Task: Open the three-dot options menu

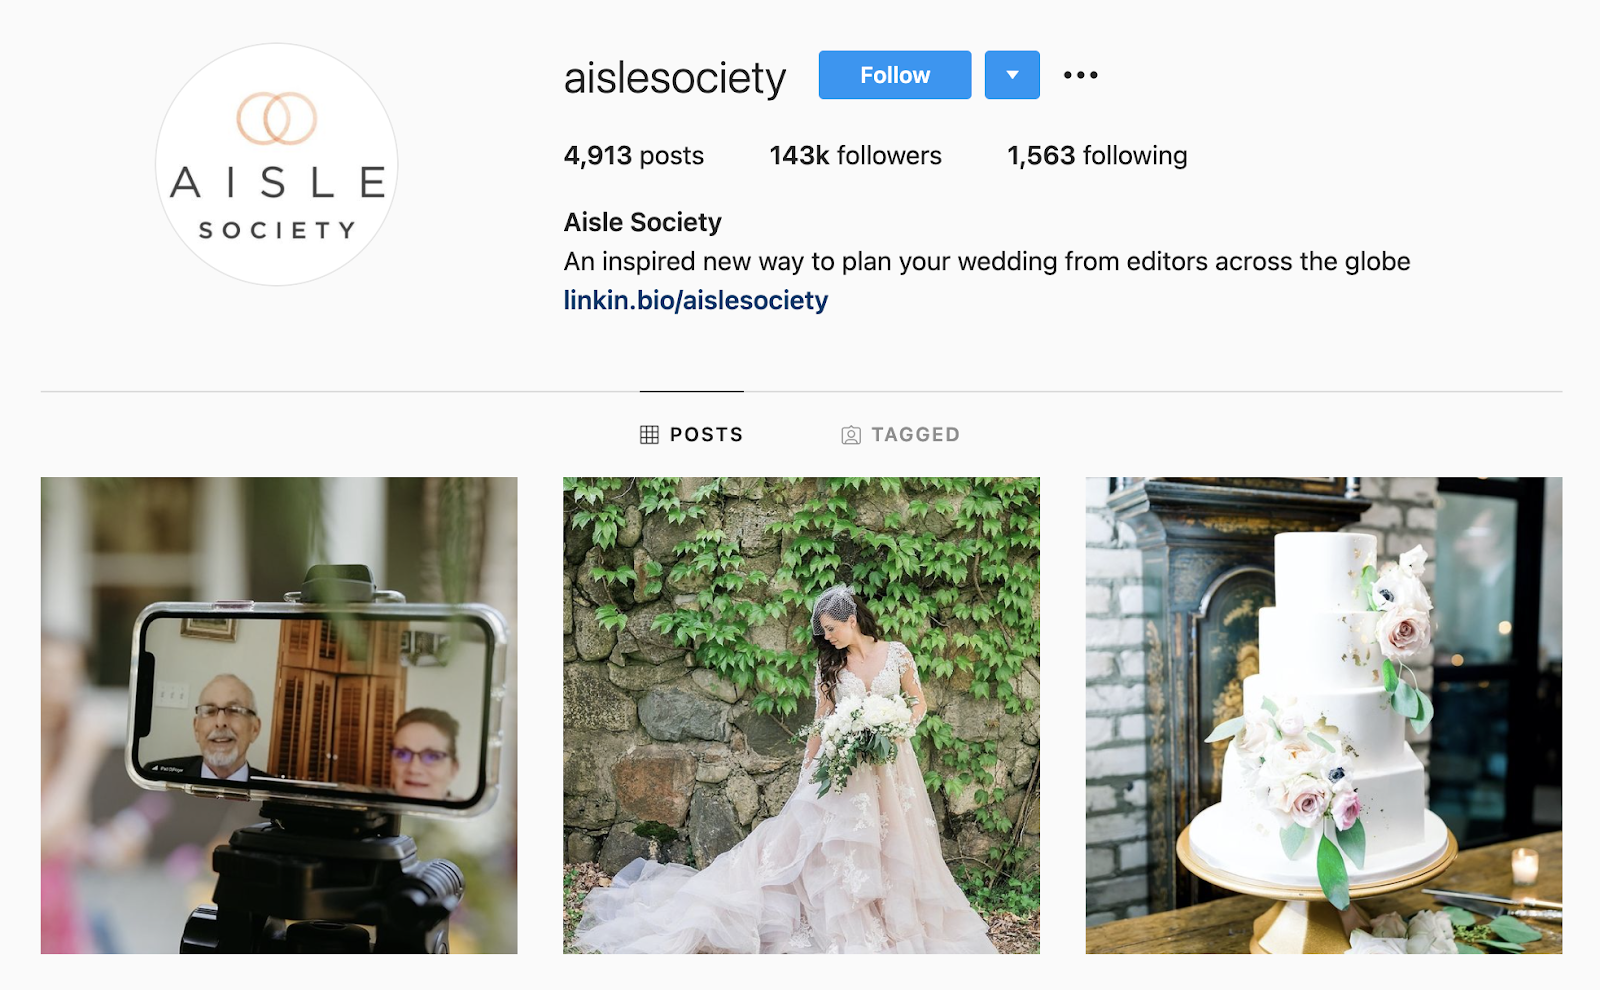Action: [x=1080, y=75]
